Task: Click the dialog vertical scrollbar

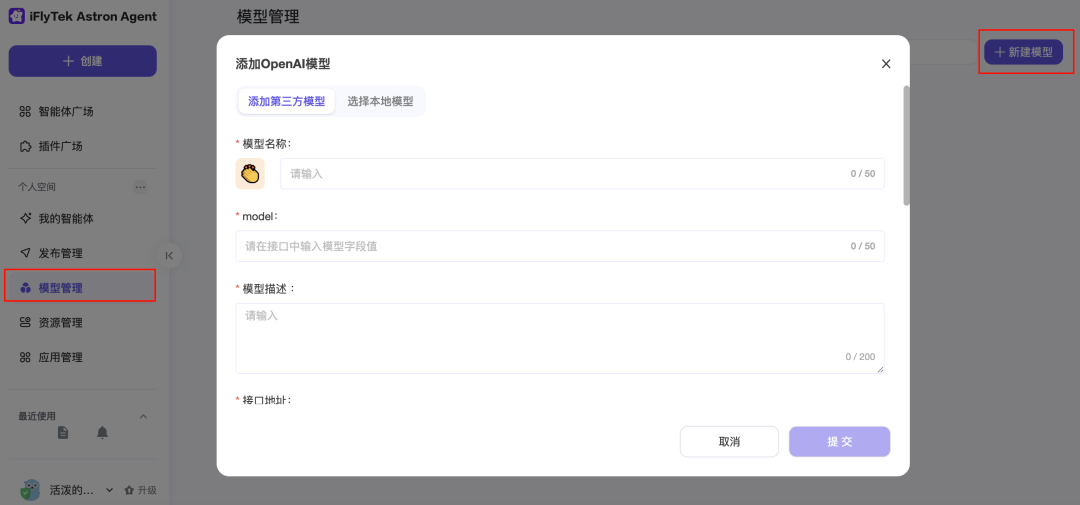Action: (906, 145)
